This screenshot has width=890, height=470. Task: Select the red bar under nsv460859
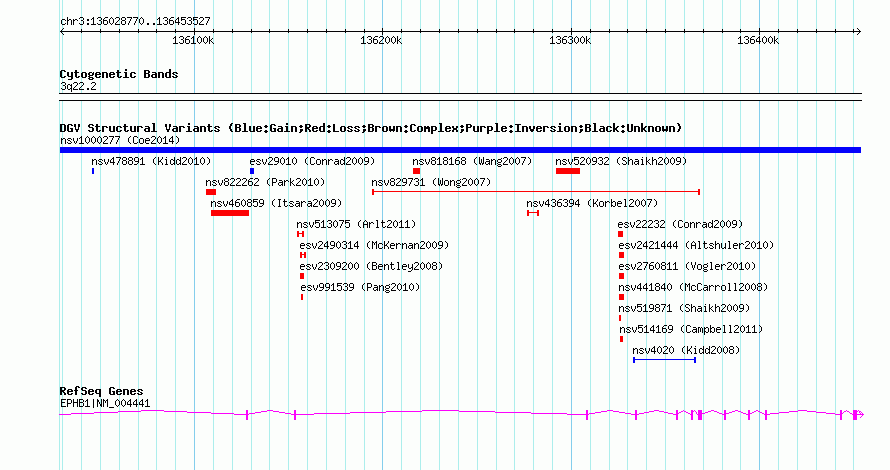click(230, 213)
